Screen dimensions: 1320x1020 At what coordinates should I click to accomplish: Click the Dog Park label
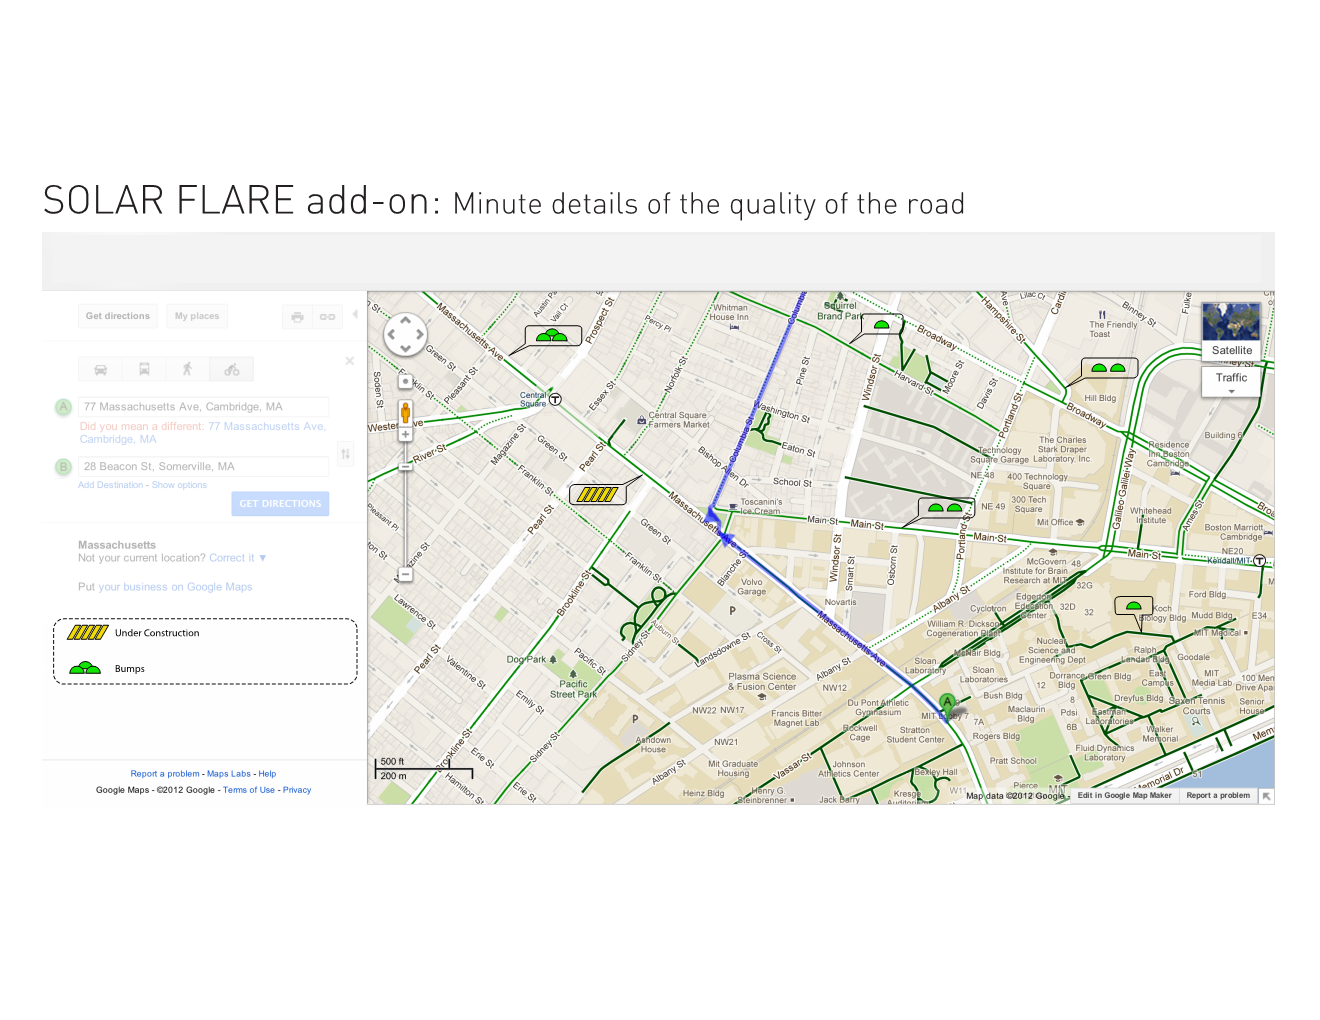(526, 660)
